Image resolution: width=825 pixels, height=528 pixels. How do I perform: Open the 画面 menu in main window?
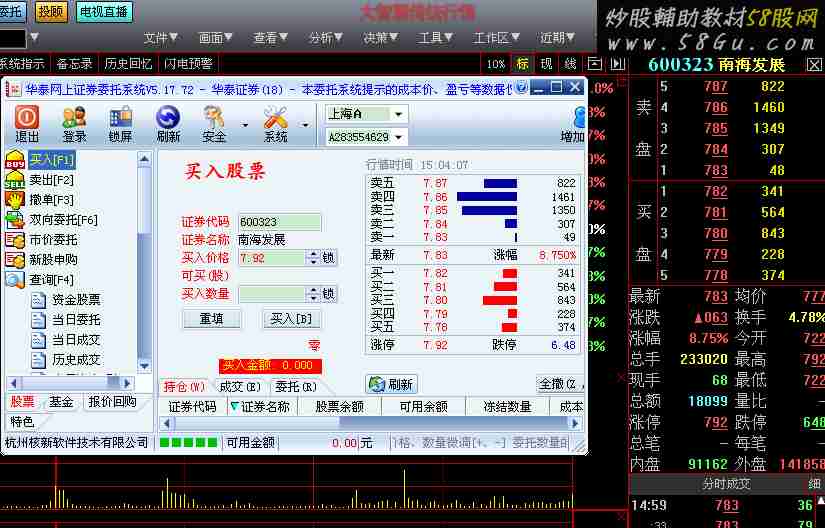click(215, 38)
